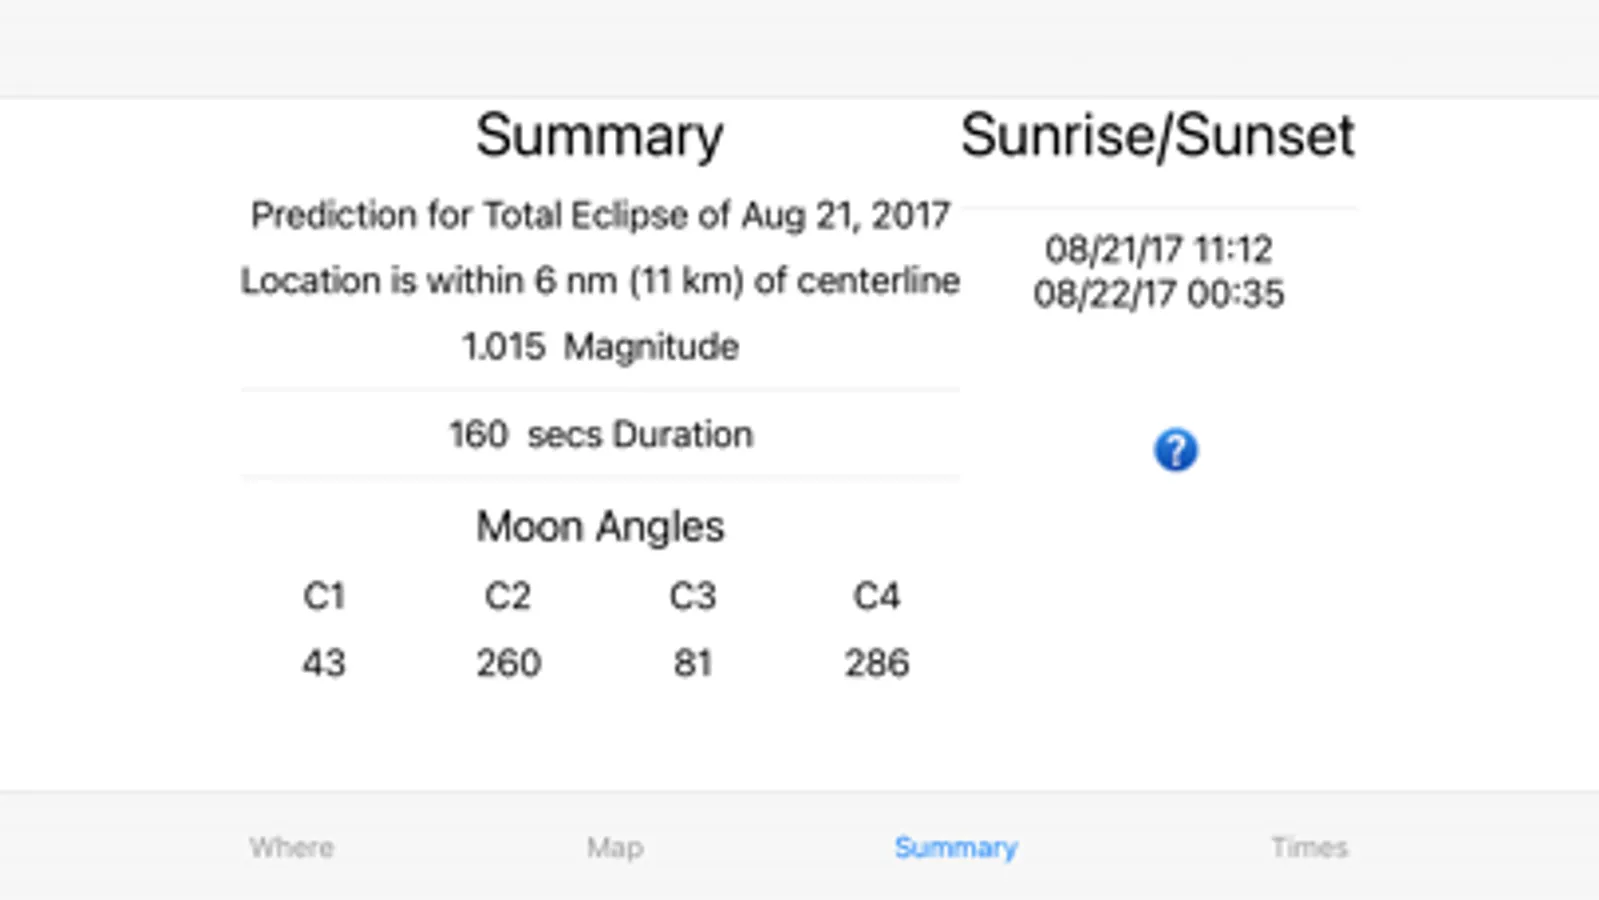
Task: Click the centerline location distance text
Action: pyautogui.click(x=599, y=281)
